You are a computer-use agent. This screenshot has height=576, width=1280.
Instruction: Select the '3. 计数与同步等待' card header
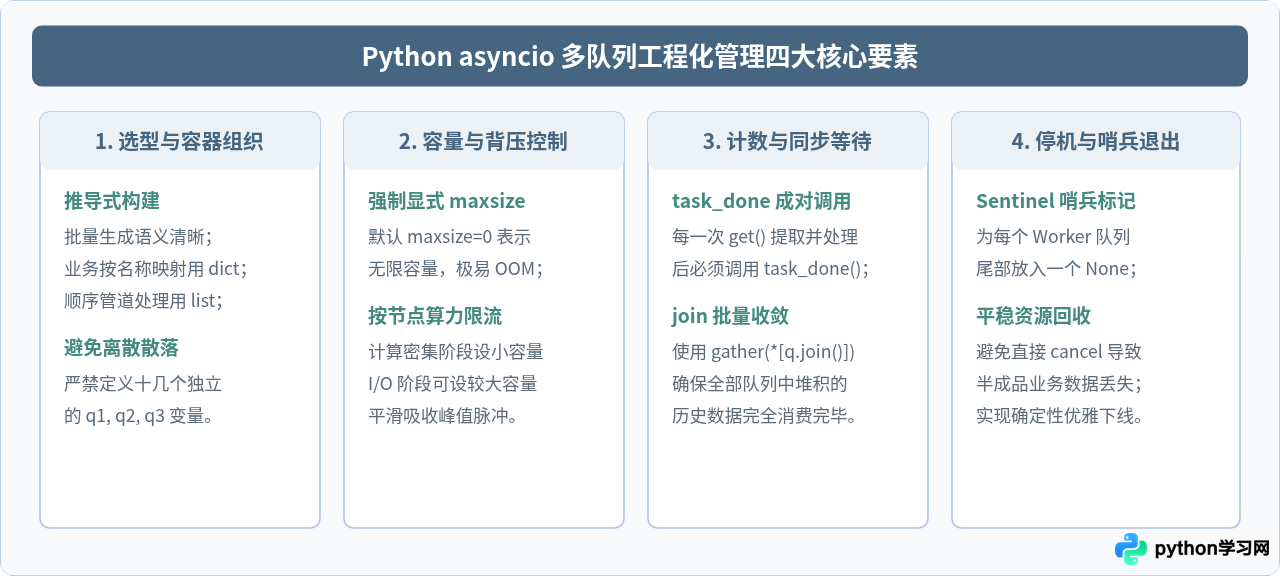point(788,141)
